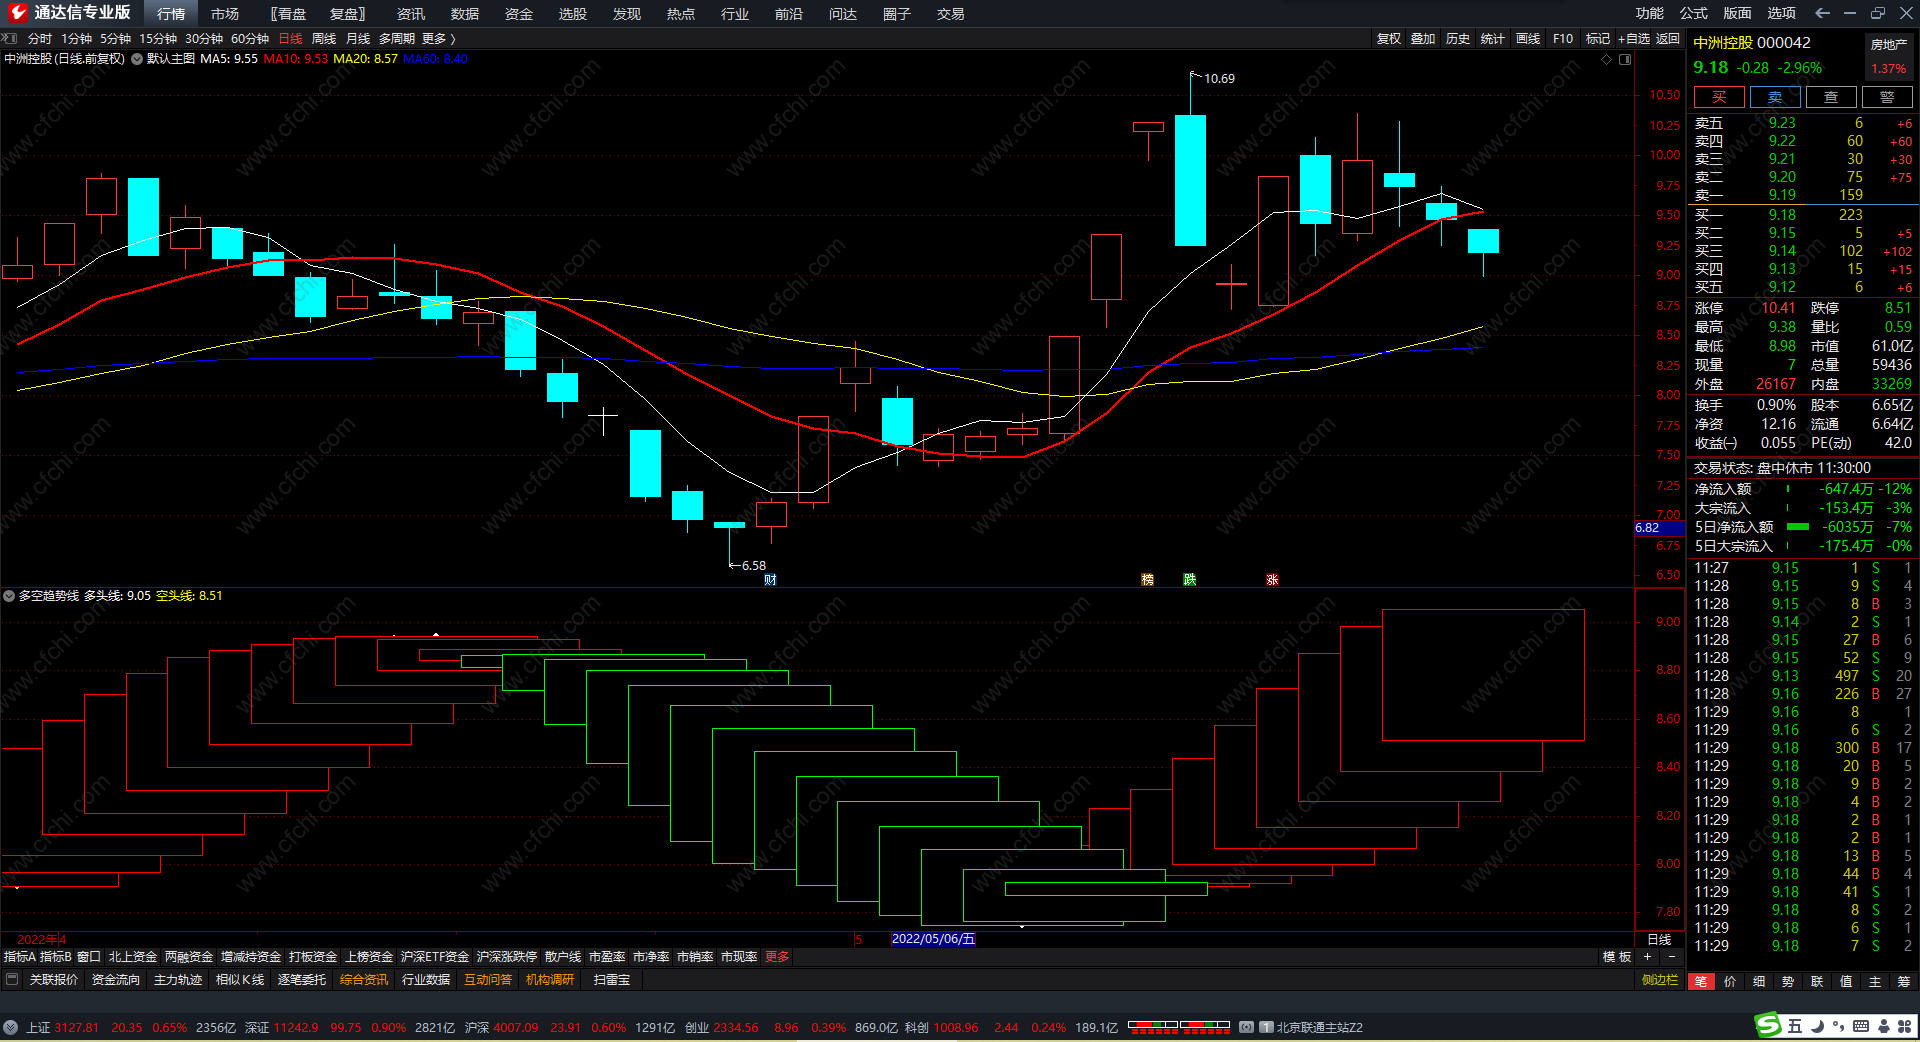Switch bottom-right panel to 细 view
This screenshot has height=1042, width=1920.
pos(1758,981)
